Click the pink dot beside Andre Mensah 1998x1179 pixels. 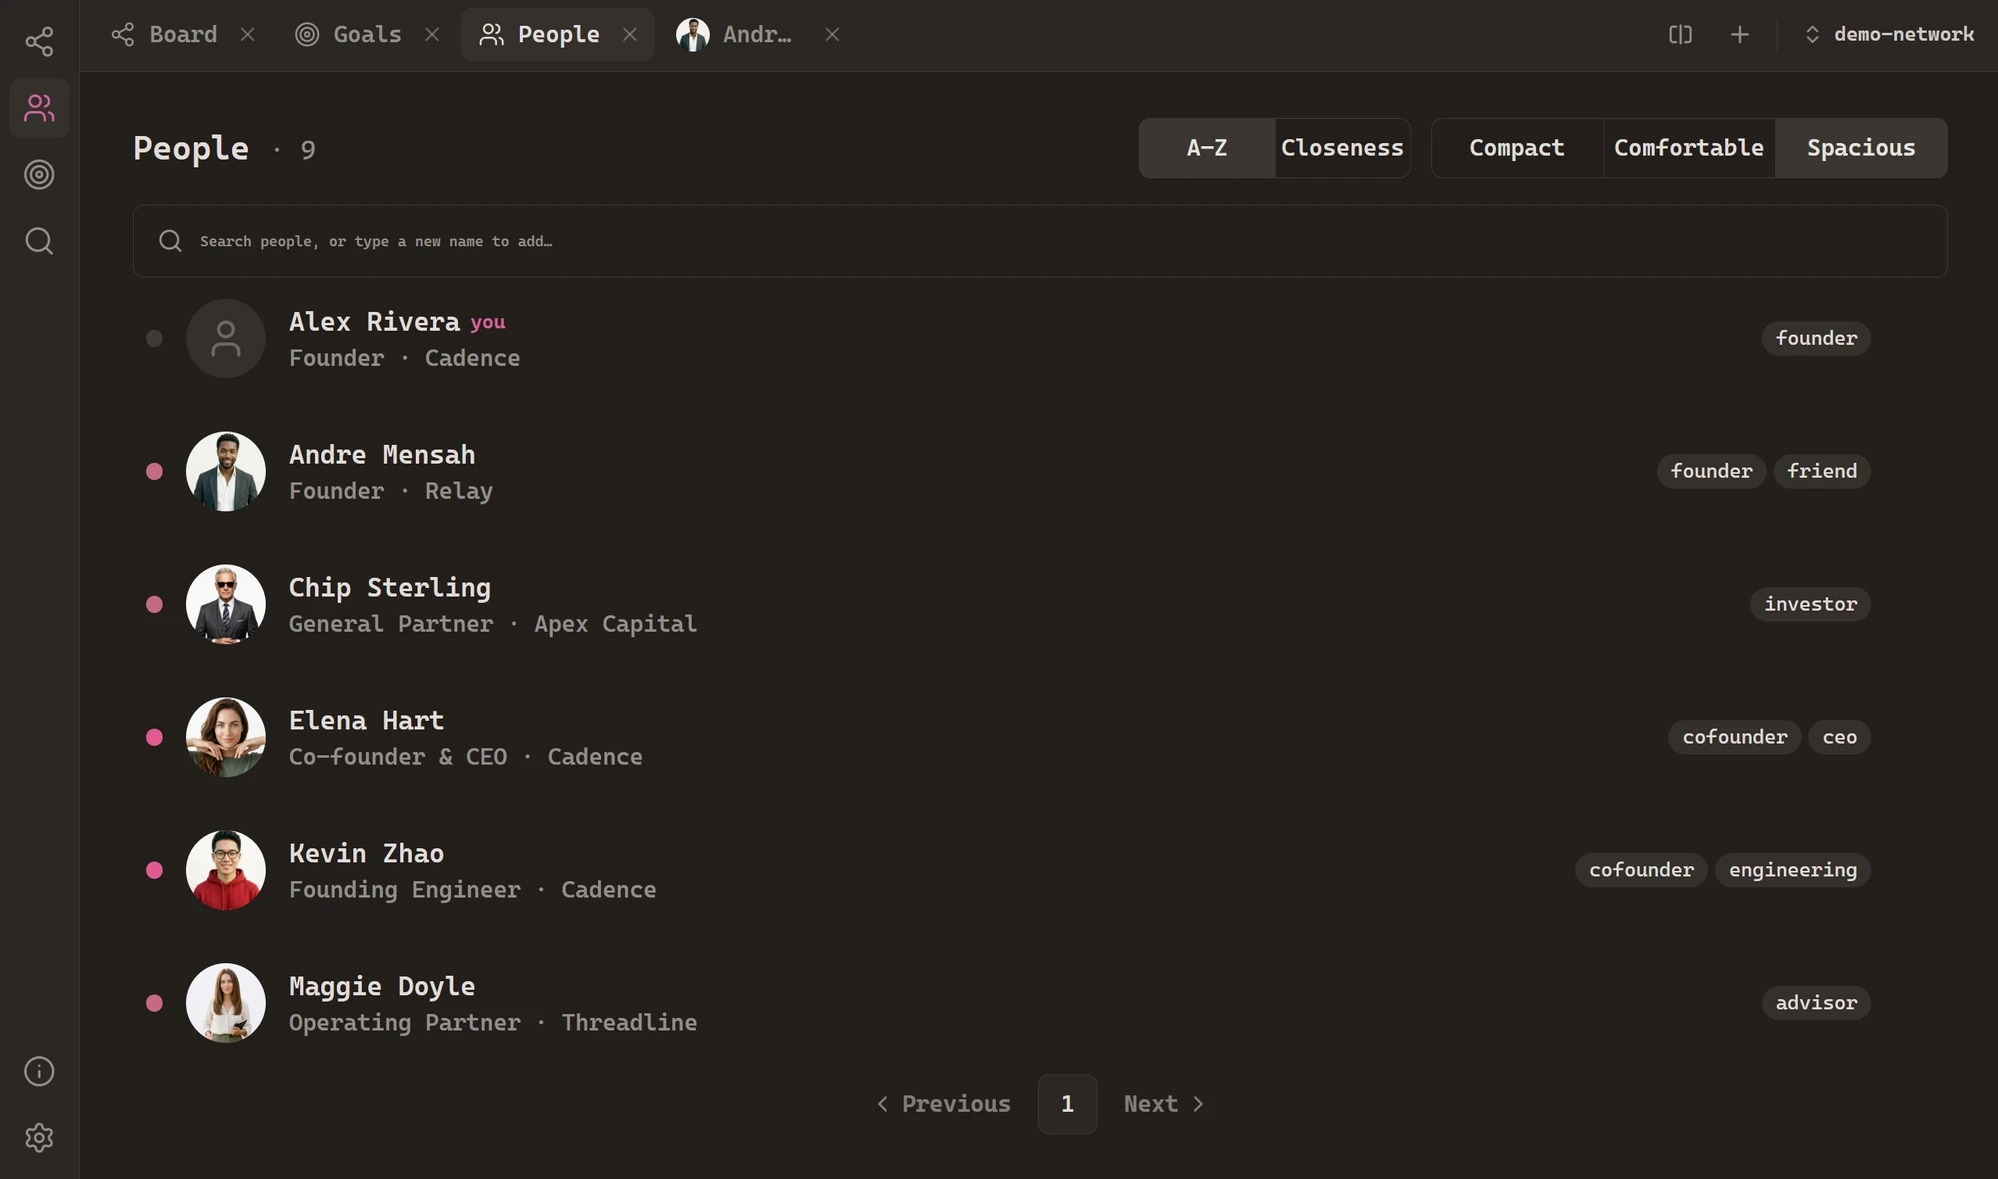pos(154,471)
